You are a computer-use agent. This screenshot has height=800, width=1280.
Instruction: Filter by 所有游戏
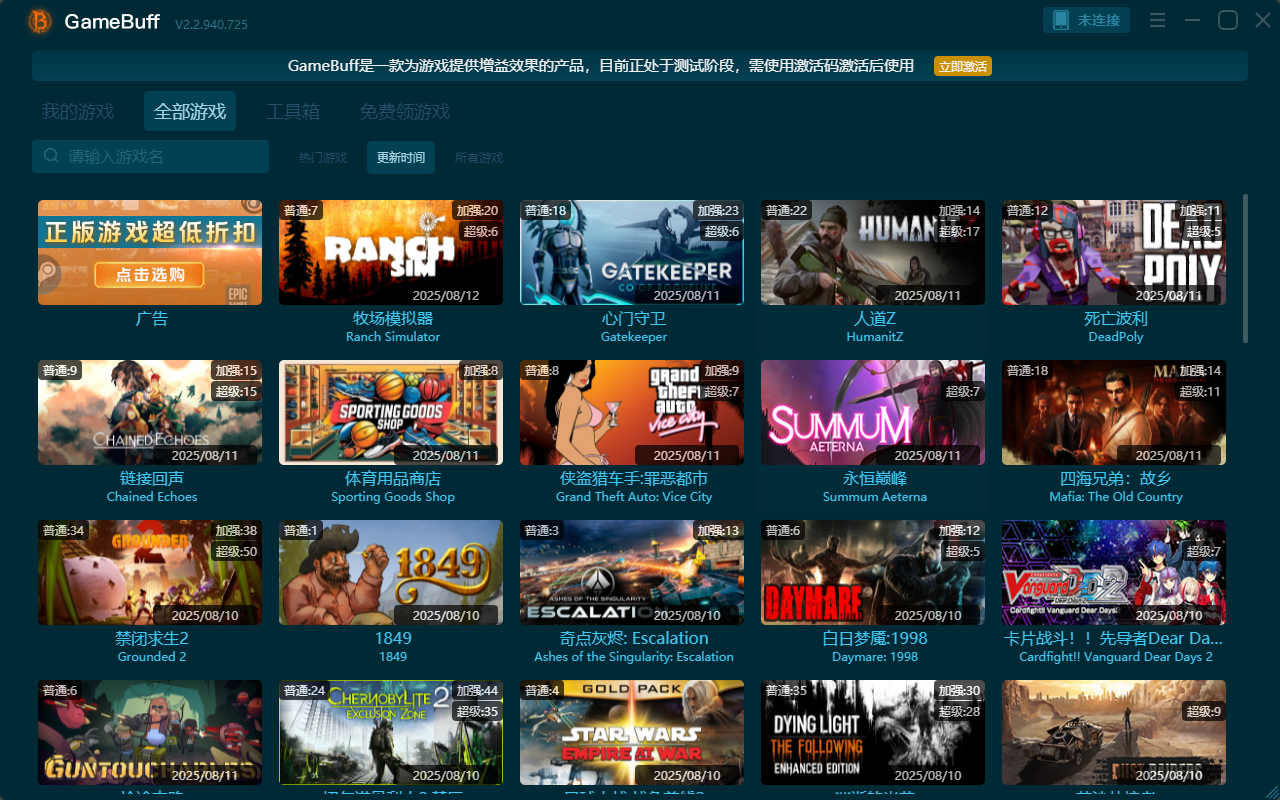click(x=479, y=157)
